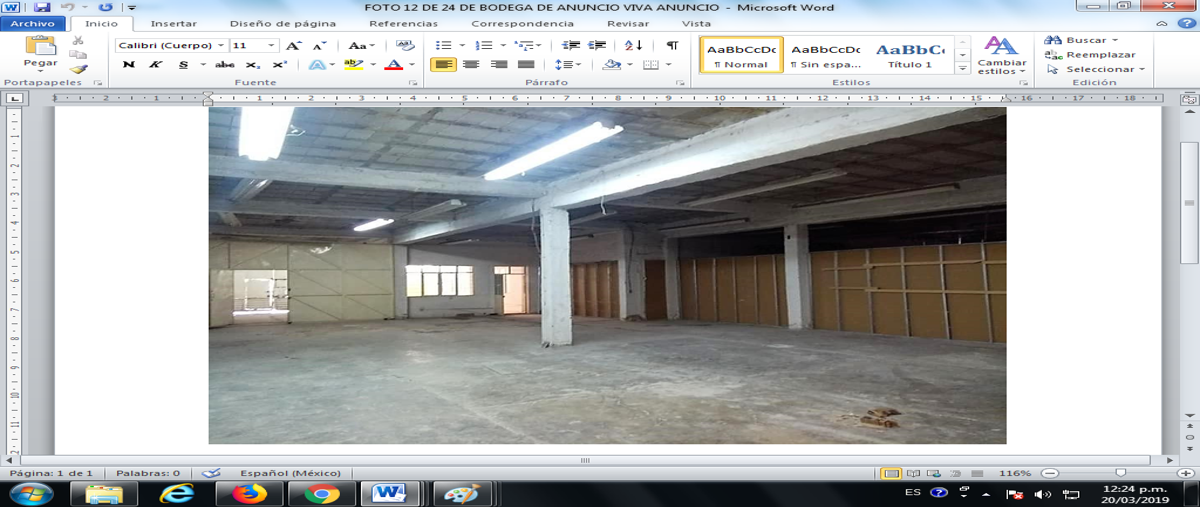
Task: Click the zoom slider handle
Action: tap(1121, 473)
